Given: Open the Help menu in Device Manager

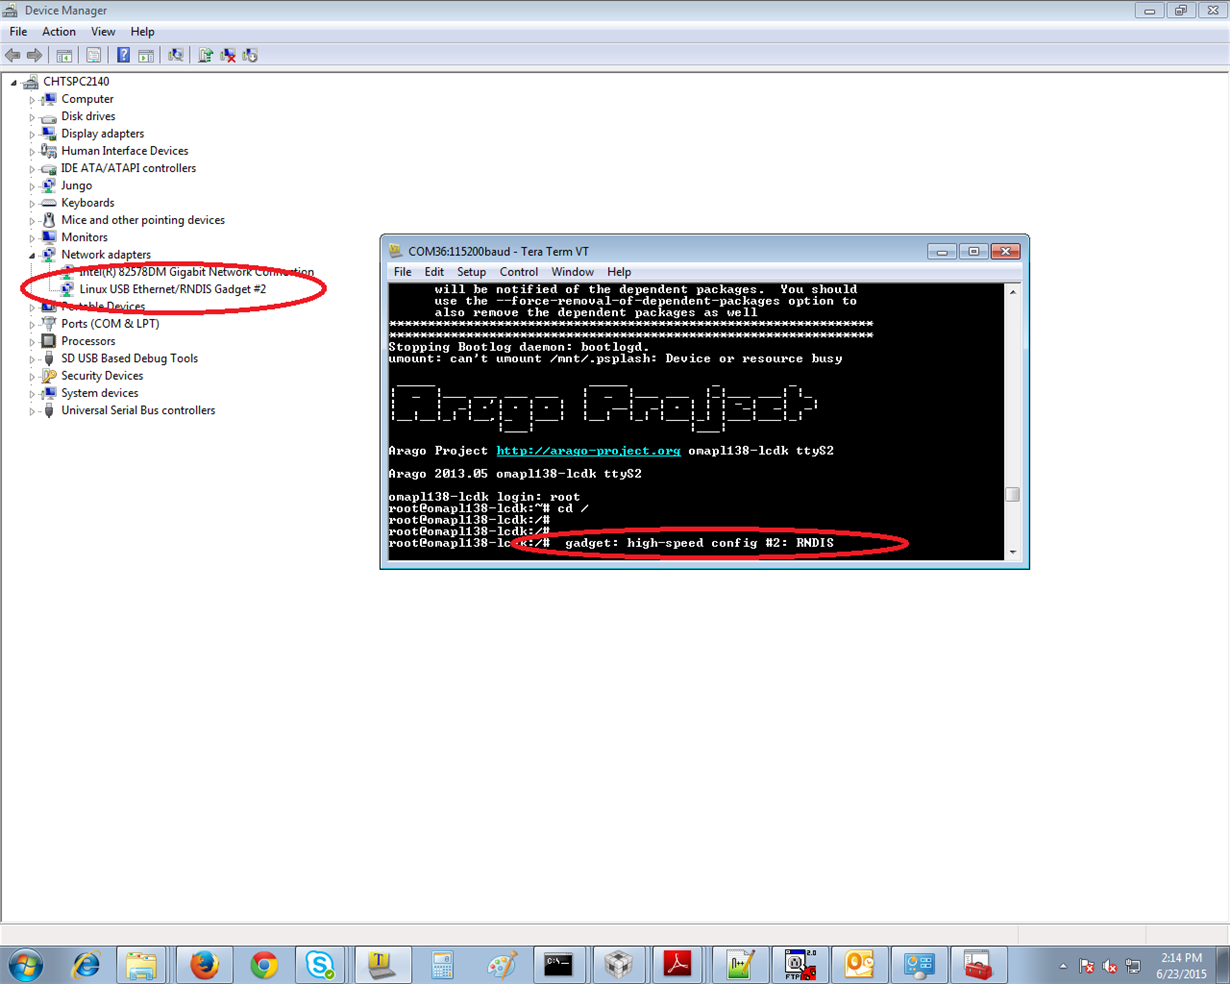Looking at the screenshot, I should [x=143, y=32].
